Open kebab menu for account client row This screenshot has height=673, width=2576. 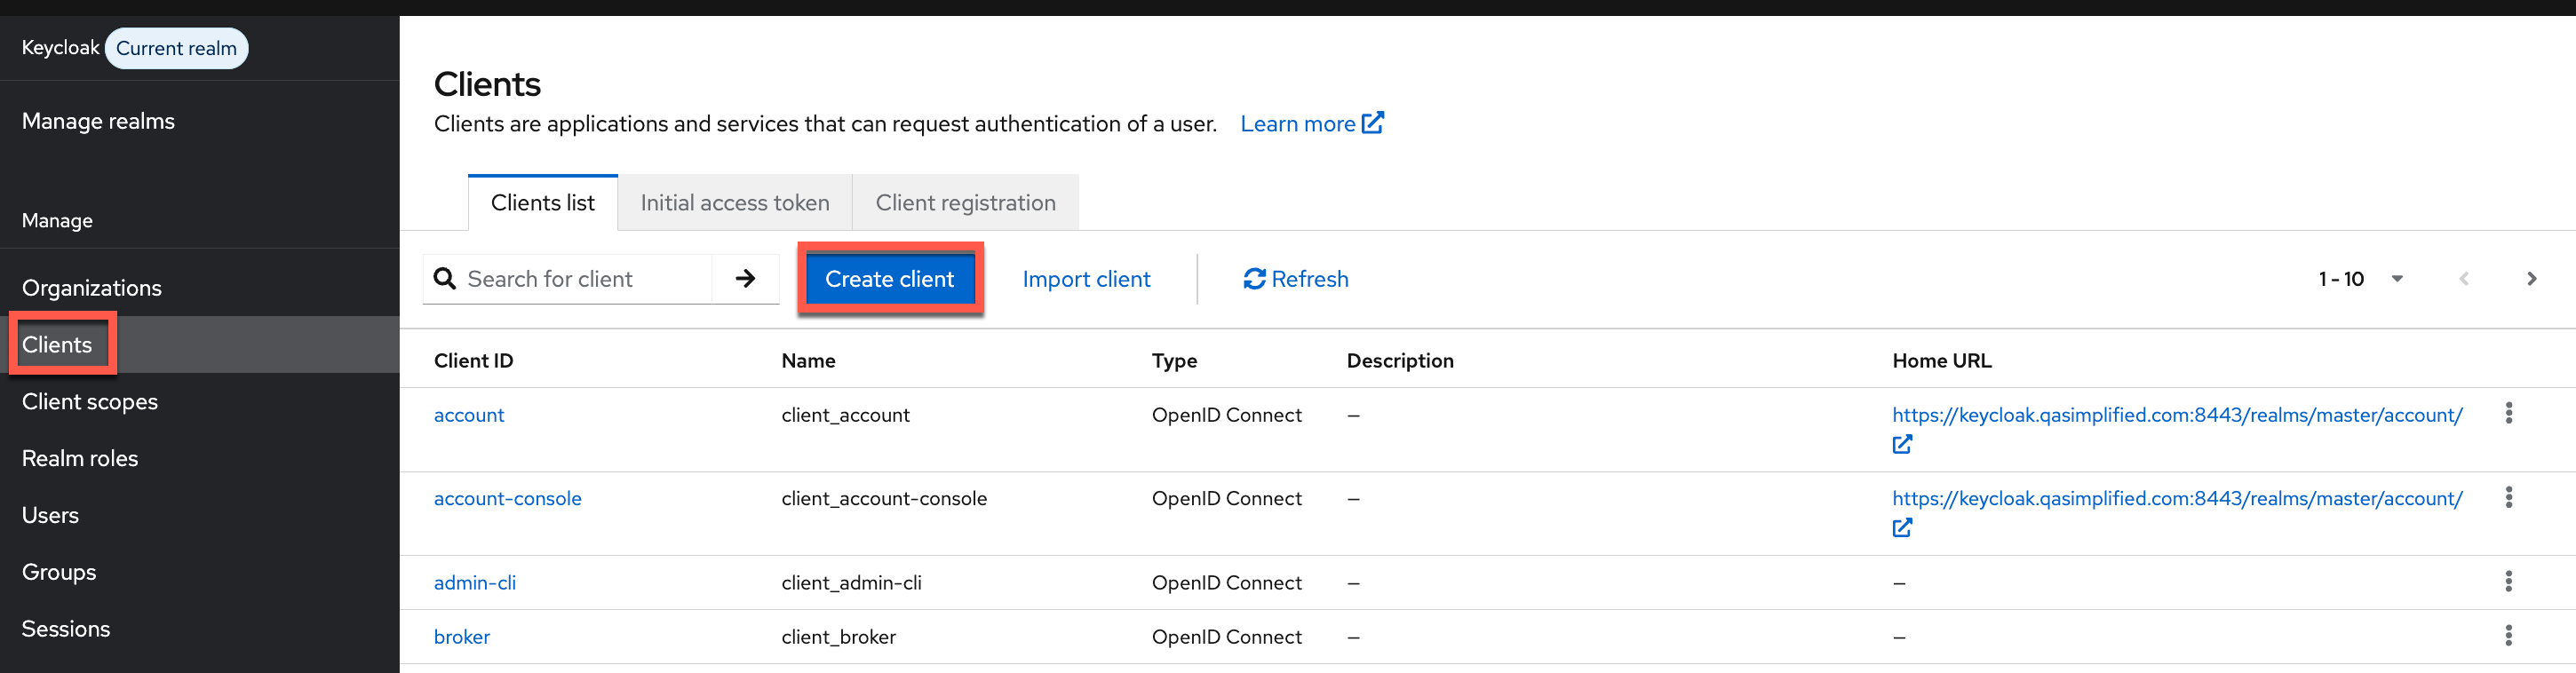[x=2508, y=414]
